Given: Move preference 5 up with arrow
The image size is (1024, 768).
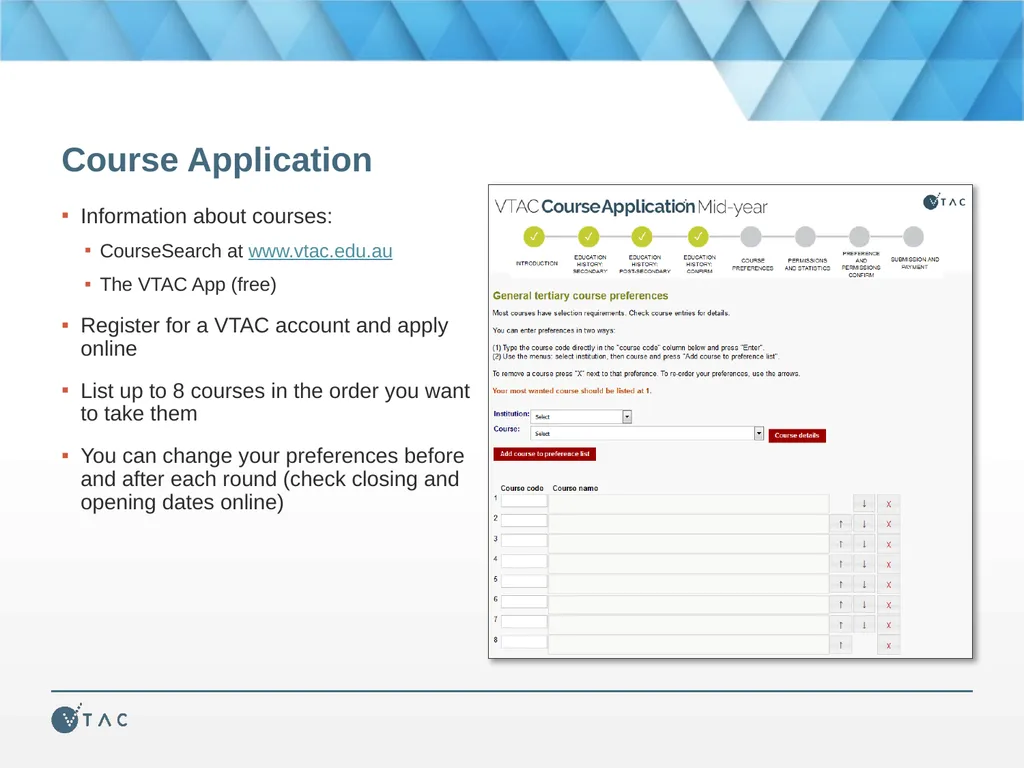Looking at the screenshot, I should click(x=840, y=584).
